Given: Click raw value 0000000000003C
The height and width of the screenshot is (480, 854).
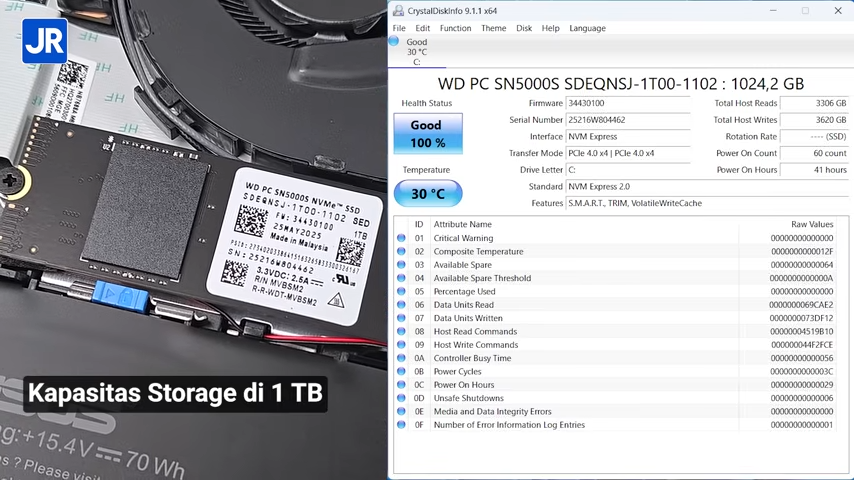Looking at the screenshot, I should tap(802, 372).
